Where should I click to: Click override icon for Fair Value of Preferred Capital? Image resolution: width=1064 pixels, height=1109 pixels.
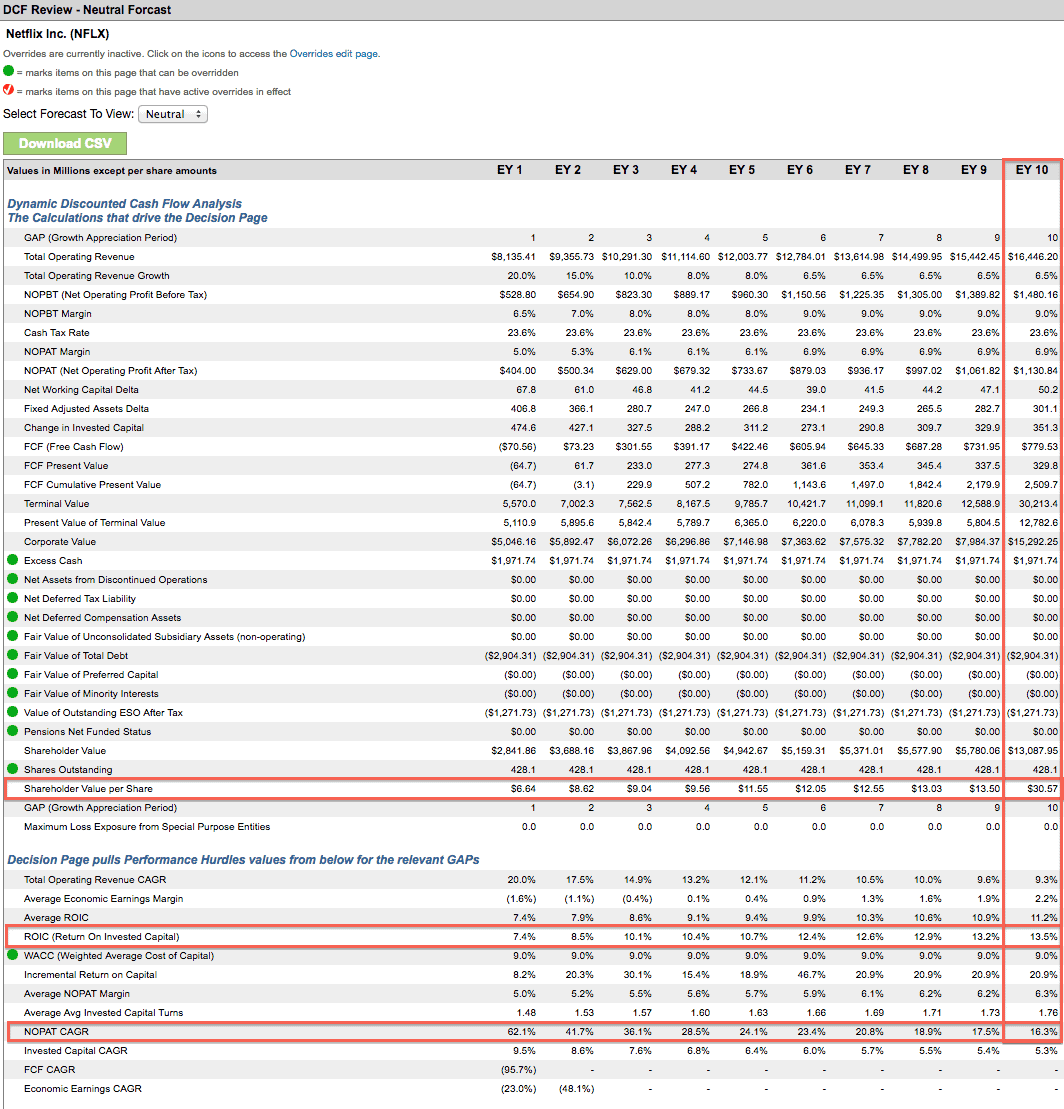point(12,674)
